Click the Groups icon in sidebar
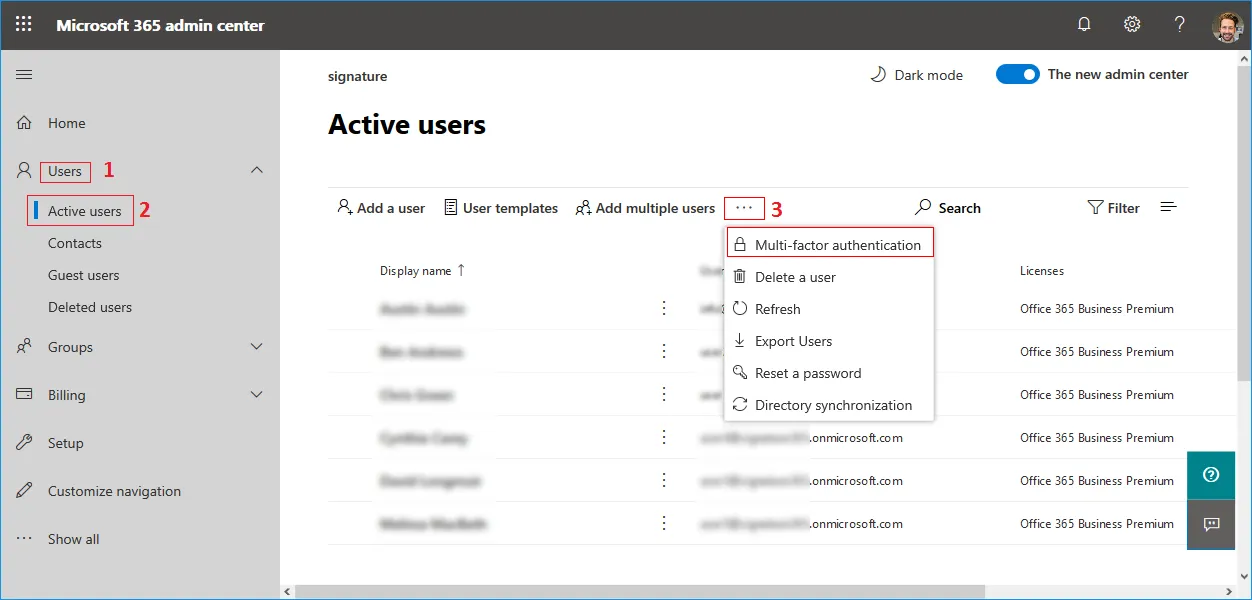 [25, 347]
